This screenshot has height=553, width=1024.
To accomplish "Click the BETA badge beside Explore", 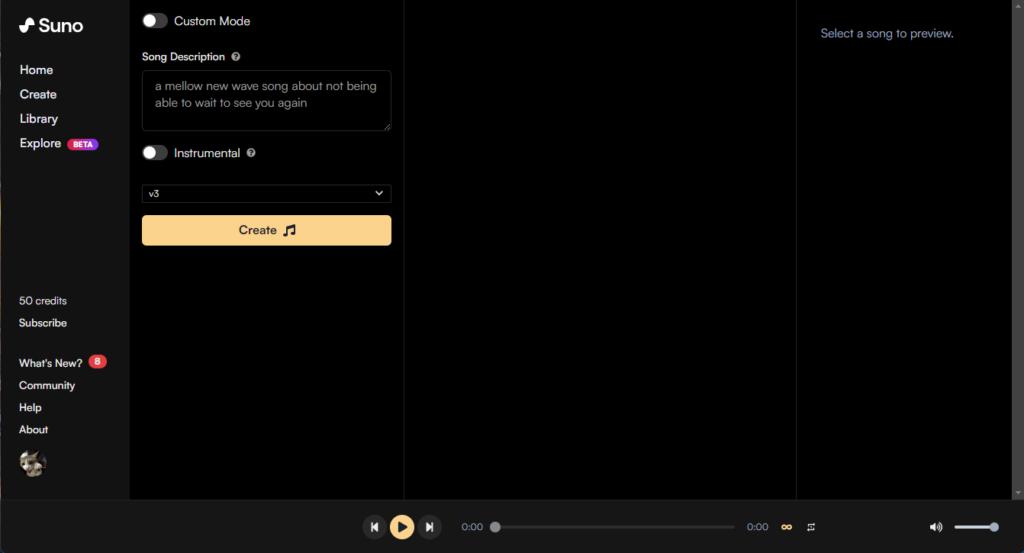I will tap(83, 144).
